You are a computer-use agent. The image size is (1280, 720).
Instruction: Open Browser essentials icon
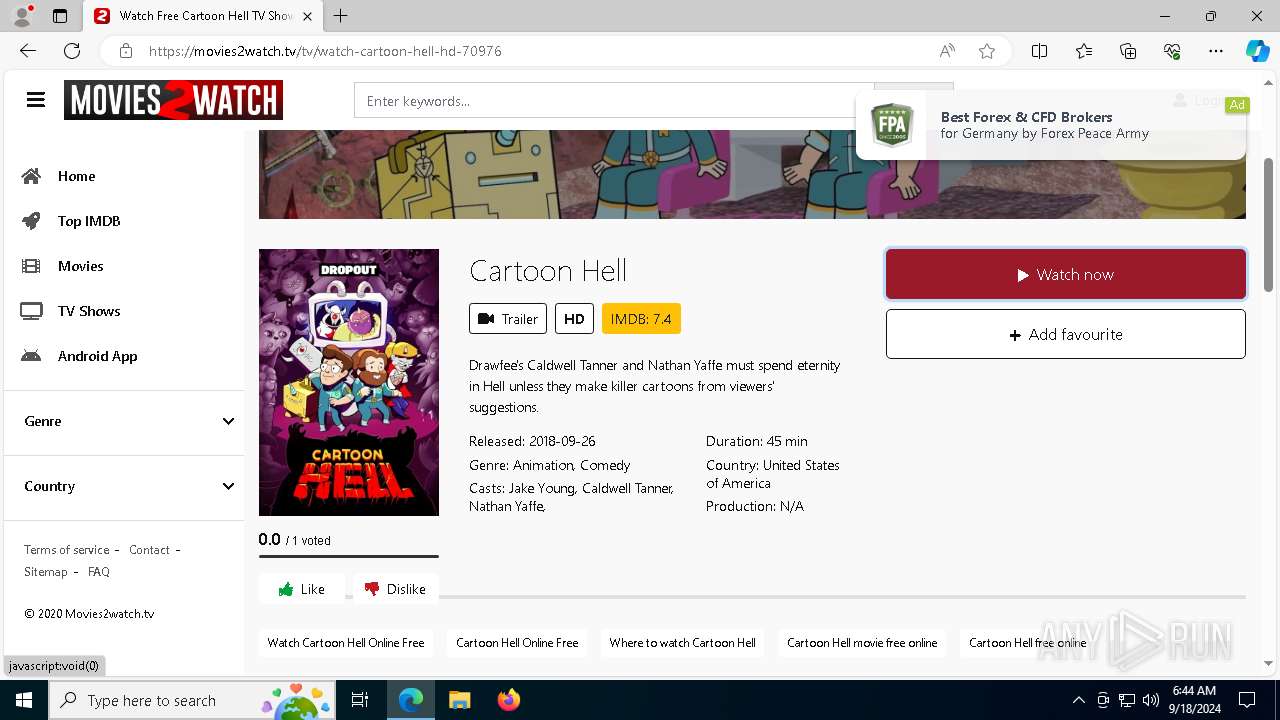click(x=1172, y=51)
